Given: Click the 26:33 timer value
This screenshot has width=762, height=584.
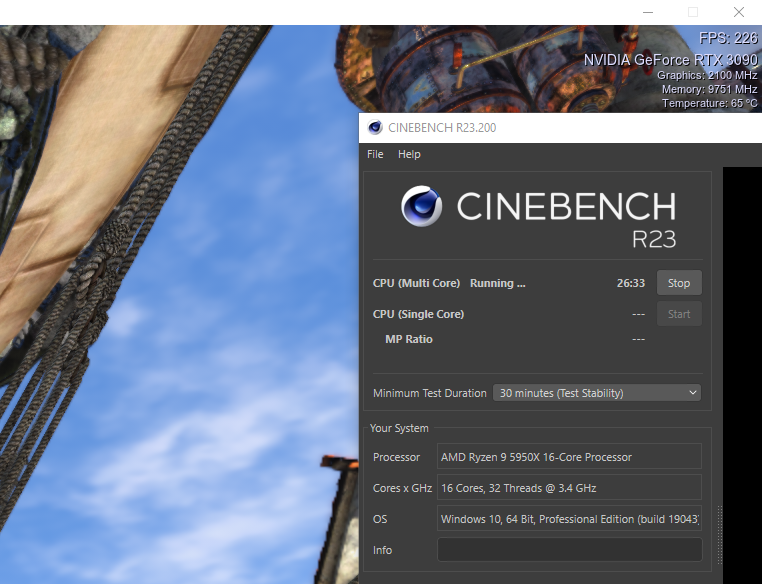Looking at the screenshot, I should click(x=631, y=283).
